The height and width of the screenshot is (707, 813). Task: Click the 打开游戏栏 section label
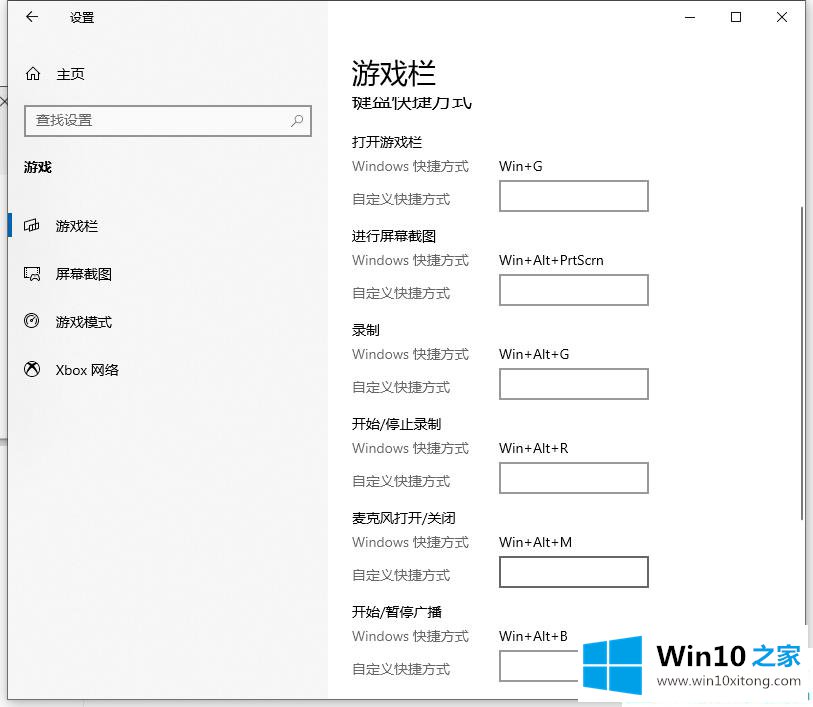tap(387, 142)
